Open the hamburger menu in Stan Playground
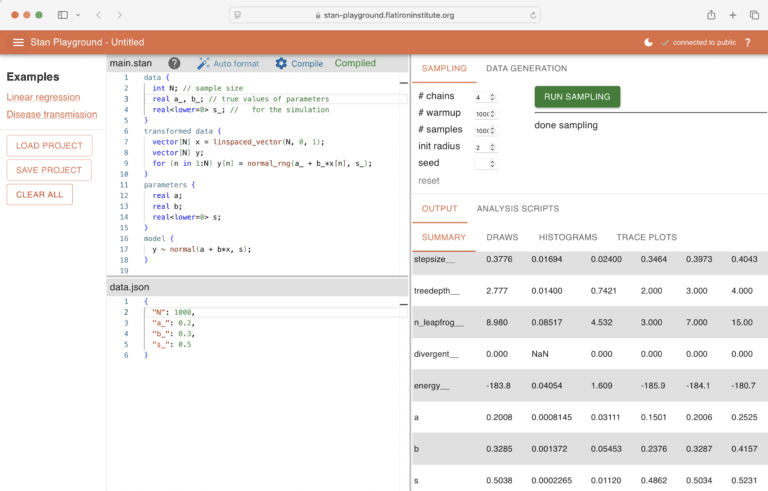Viewport: 768px width, 491px height. click(x=18, y=42)
